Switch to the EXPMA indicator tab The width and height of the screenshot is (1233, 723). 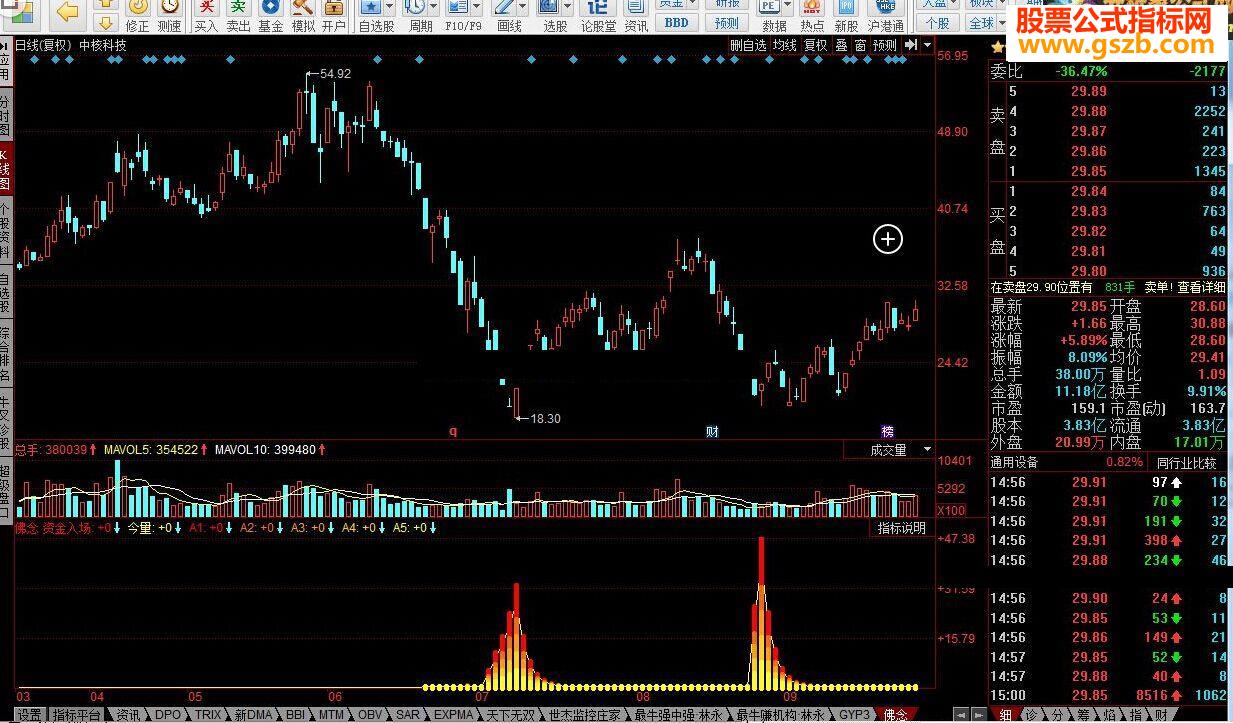(454, 715)
